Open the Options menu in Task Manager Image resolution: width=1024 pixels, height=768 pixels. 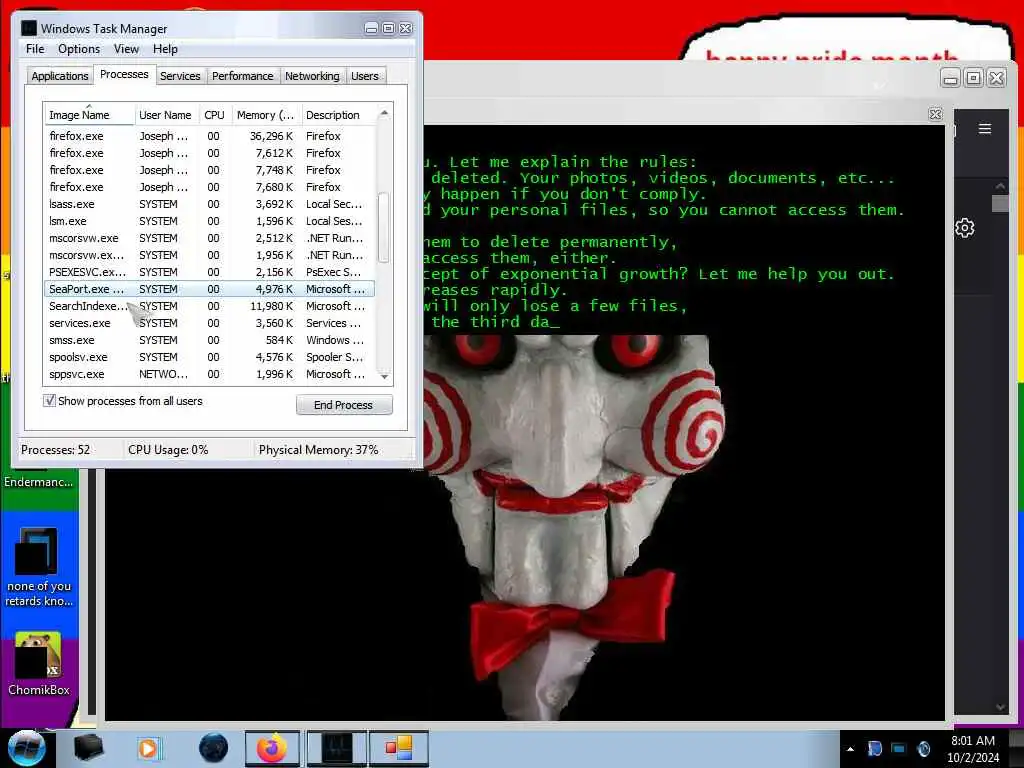(79, 49)
